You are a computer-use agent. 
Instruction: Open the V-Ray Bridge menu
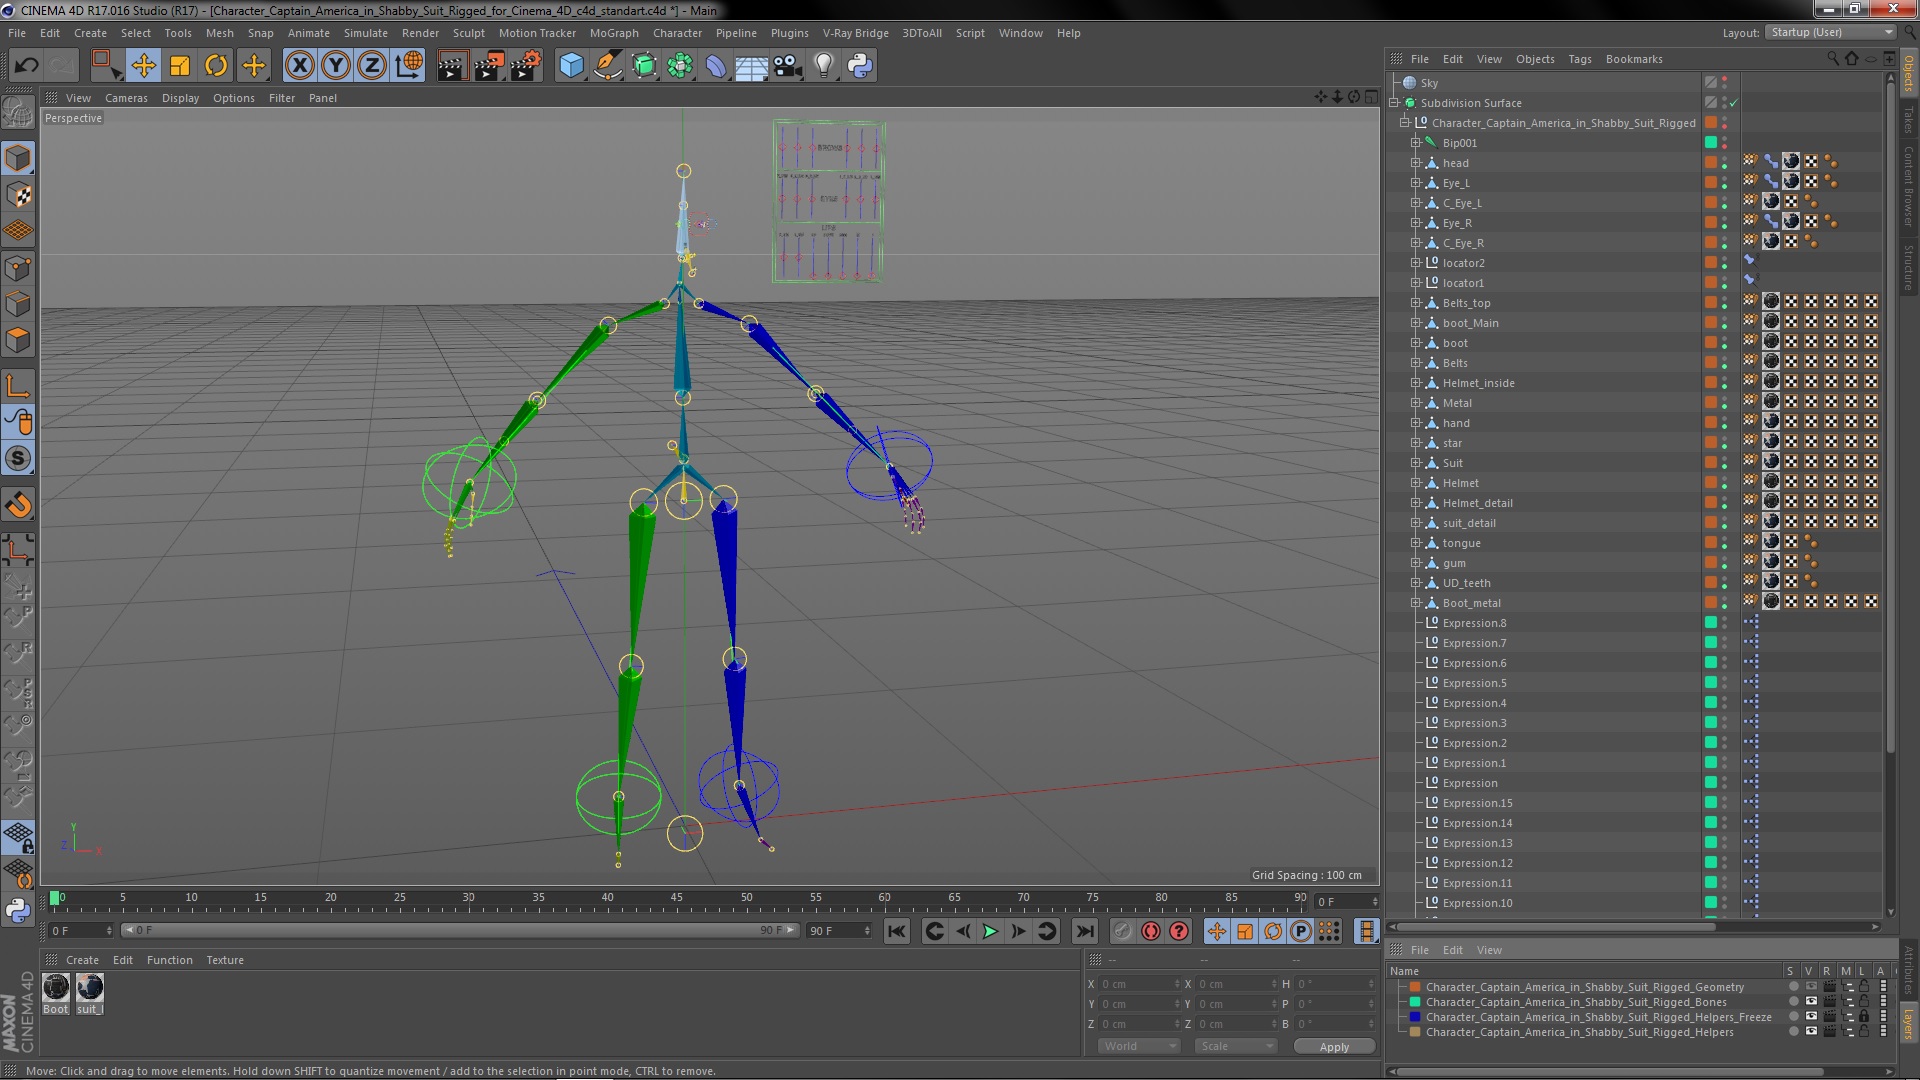click(855, 33)
